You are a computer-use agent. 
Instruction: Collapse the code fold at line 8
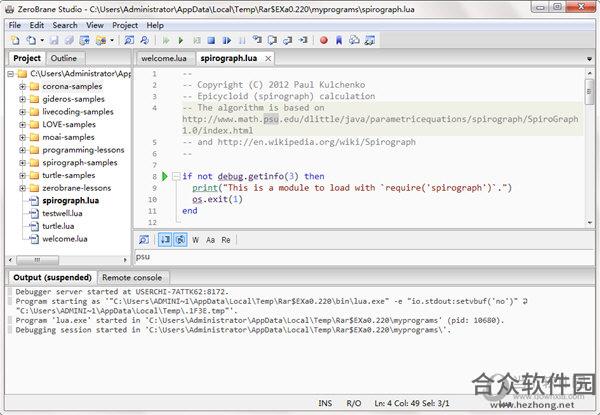click(176, 176)
